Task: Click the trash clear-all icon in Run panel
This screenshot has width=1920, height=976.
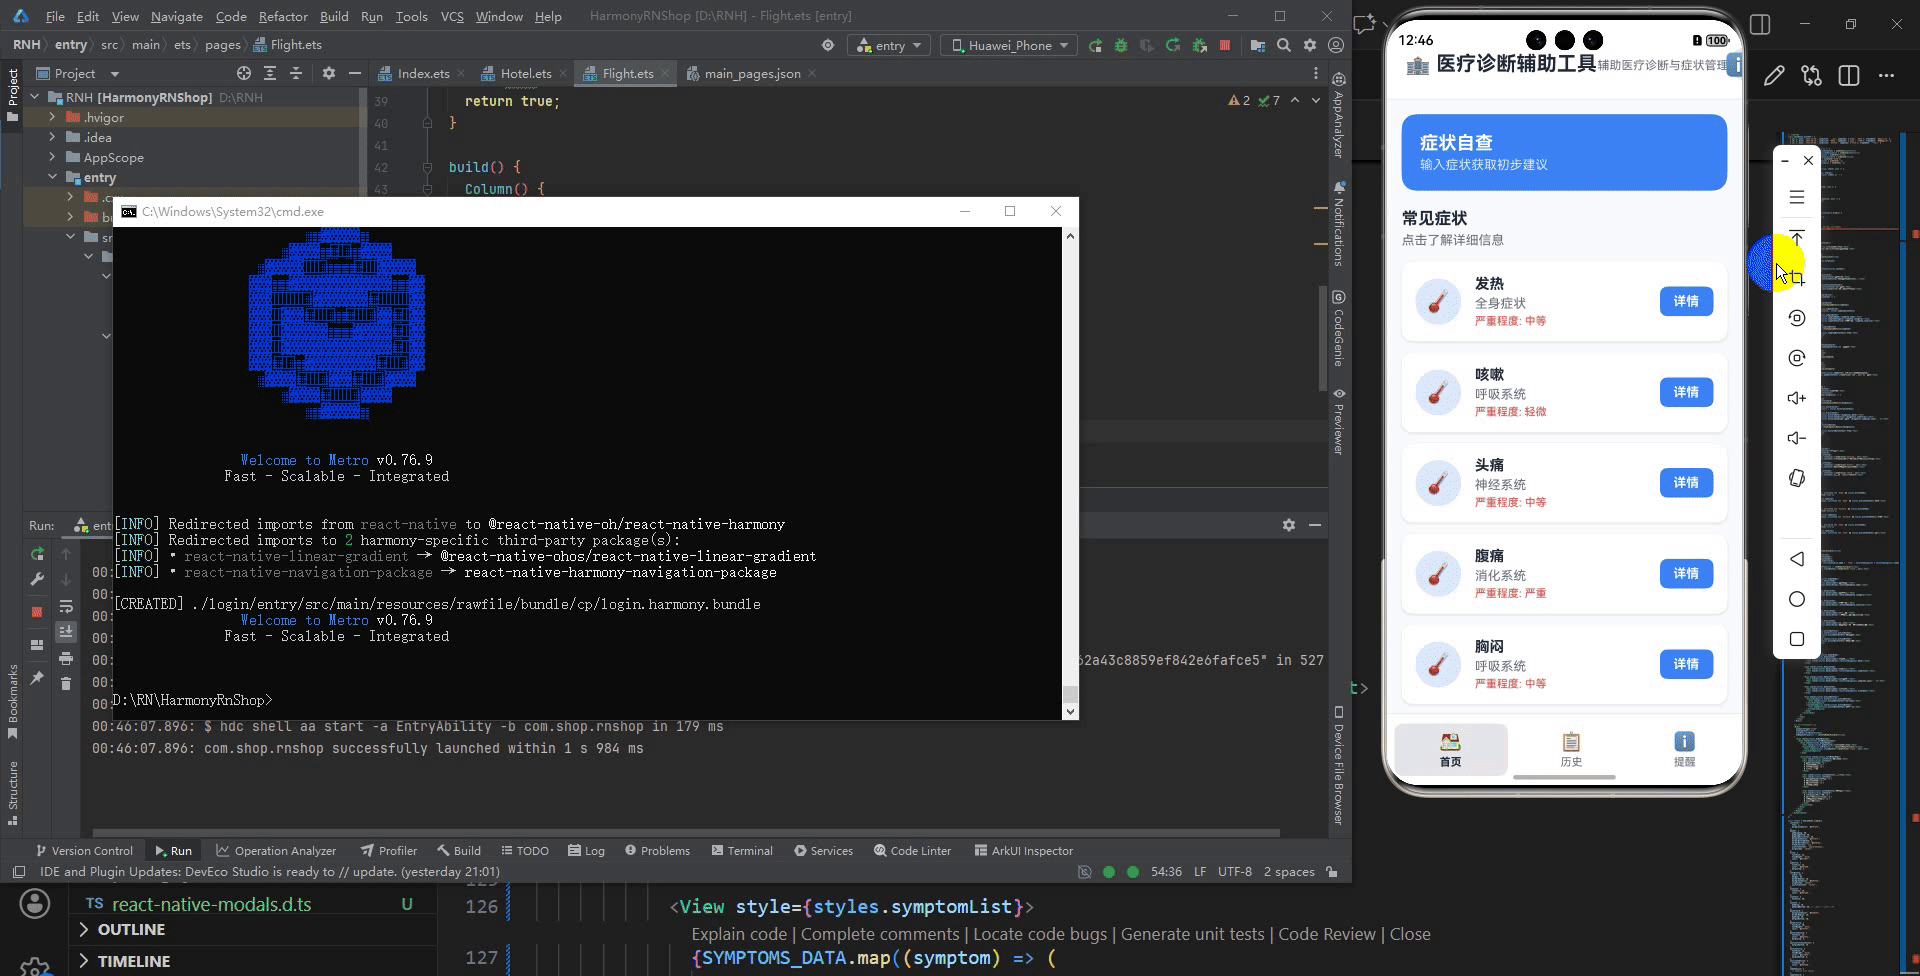Action: [x=66, y=683]
